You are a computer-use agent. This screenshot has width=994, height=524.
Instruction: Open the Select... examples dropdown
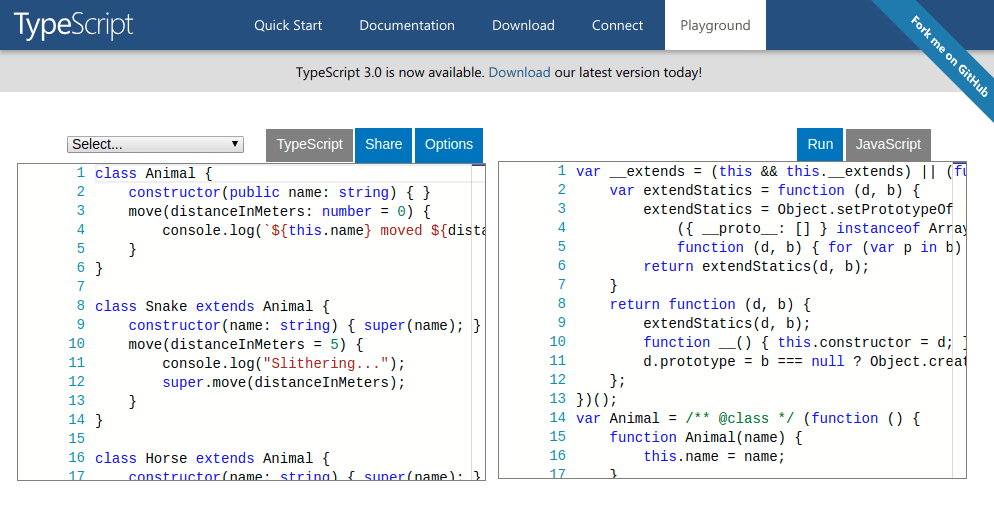pyautogui.click(x=155, y=144)
